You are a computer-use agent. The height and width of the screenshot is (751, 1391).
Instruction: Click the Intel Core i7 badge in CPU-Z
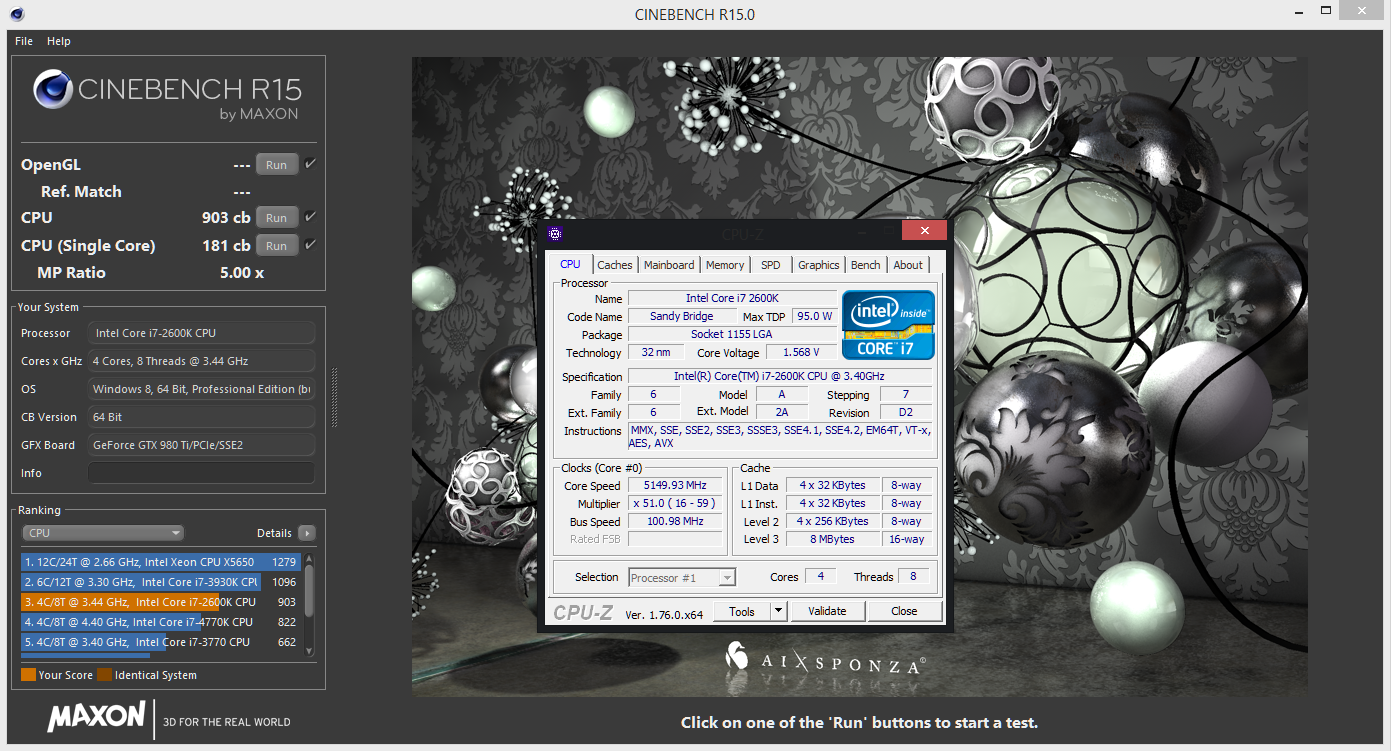tap(887, 326)
